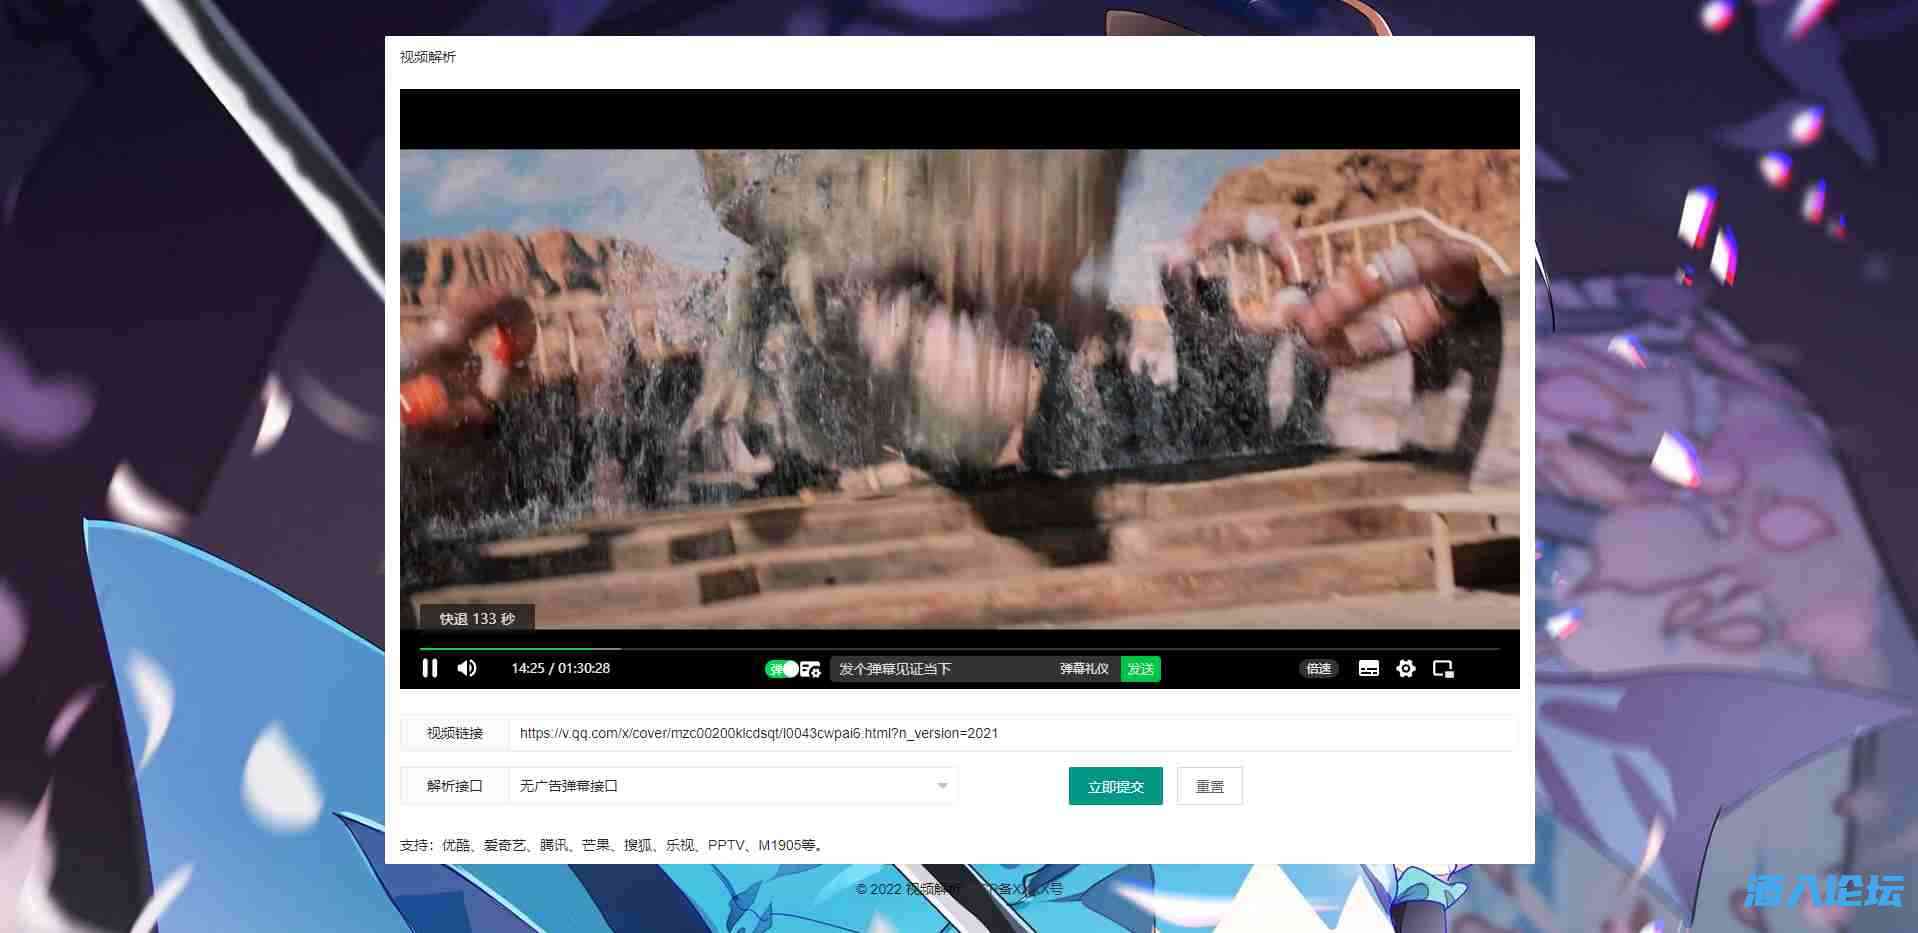Enable picture-in-picture mode icon

tap(1443, 669)
